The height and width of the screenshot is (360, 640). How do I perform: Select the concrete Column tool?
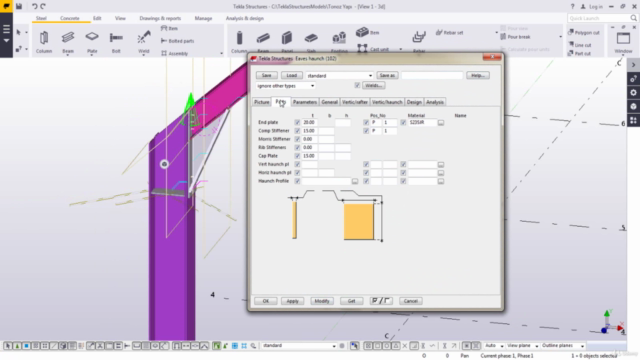(x=239, y=42)
